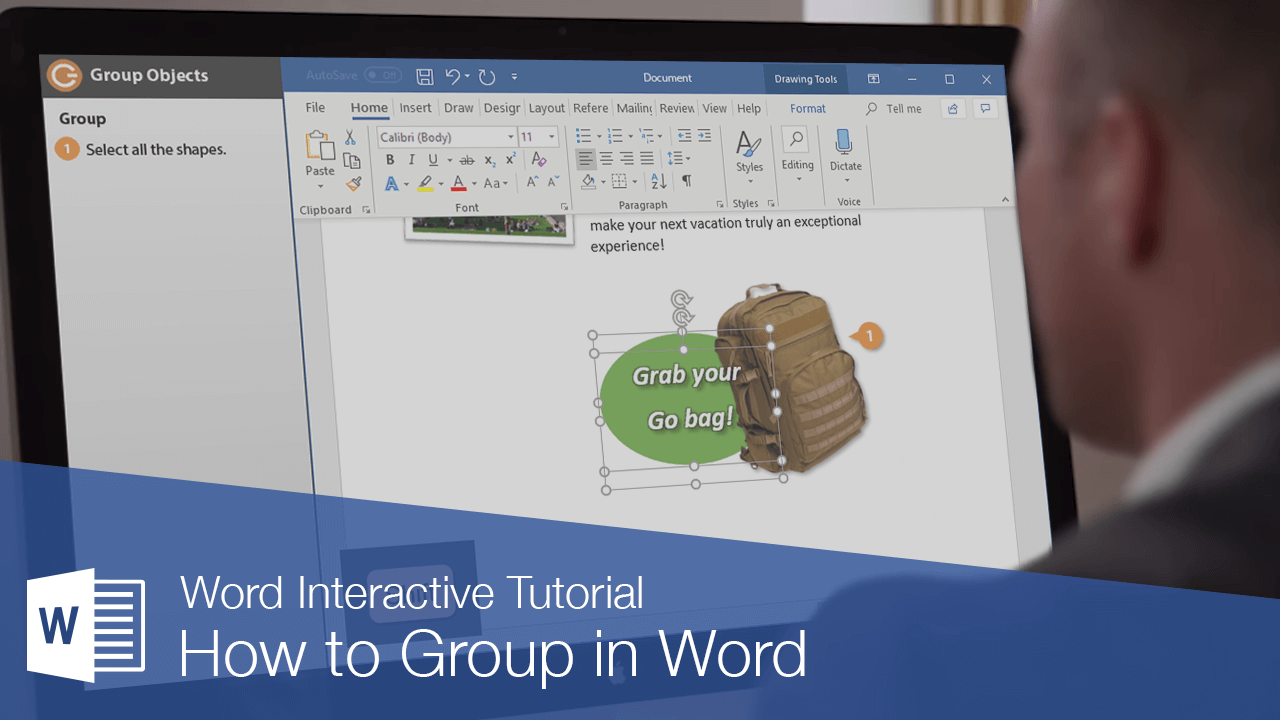Toggle bold formatting in the Font group
This screenshot has height=720, width=1280.
391,159
